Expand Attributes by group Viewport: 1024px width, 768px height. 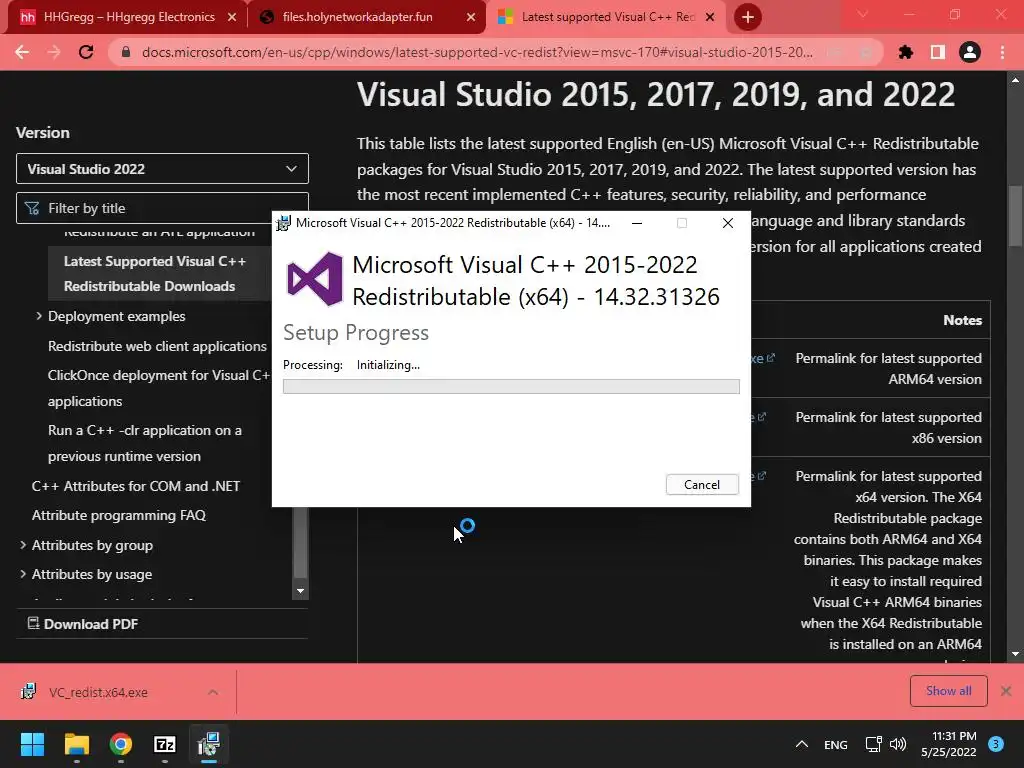(x=23, y=545)
